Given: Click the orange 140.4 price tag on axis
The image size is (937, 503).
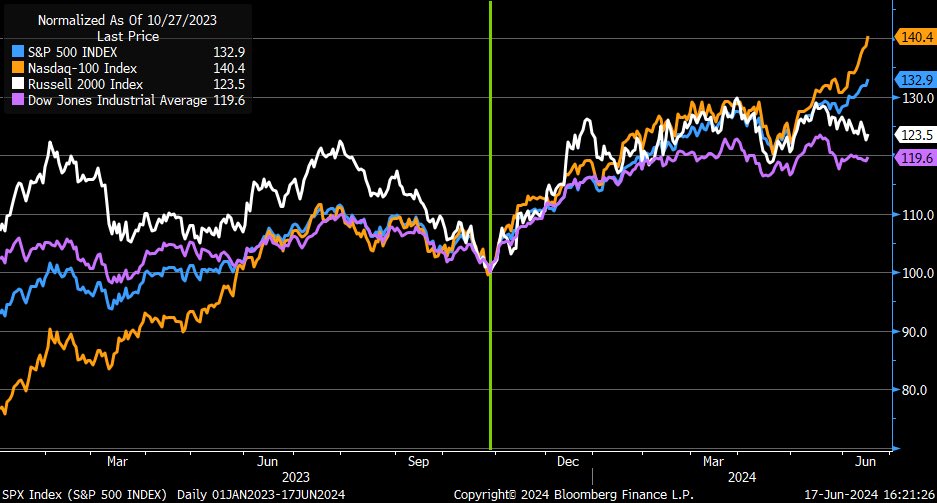Looking at the screenshot, I should click(915, 37).
